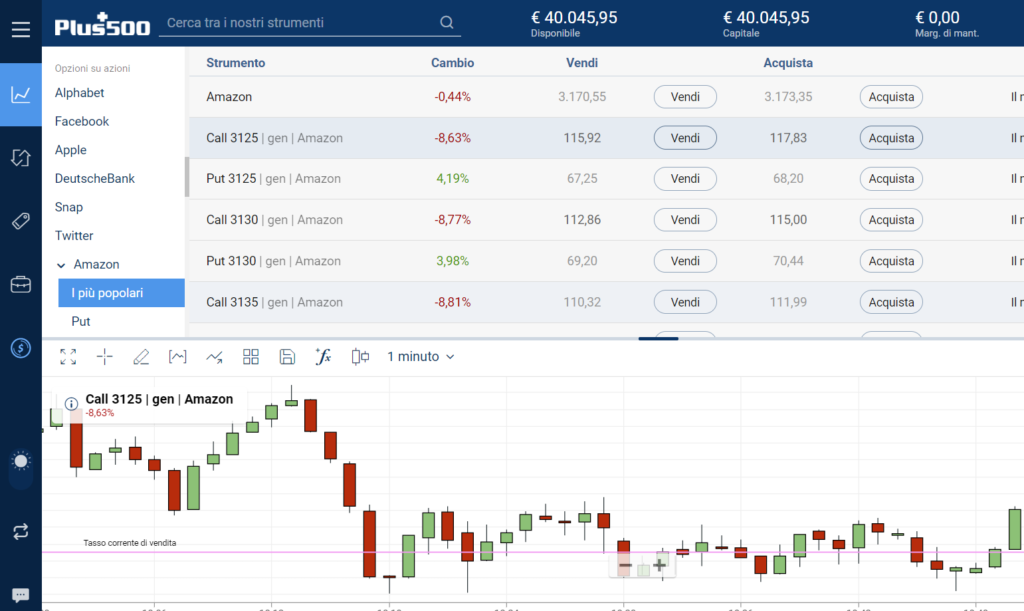Screen dimensions: 1024x611
Task: Select Alphabet in options list
Action: (x=80, y=93)
